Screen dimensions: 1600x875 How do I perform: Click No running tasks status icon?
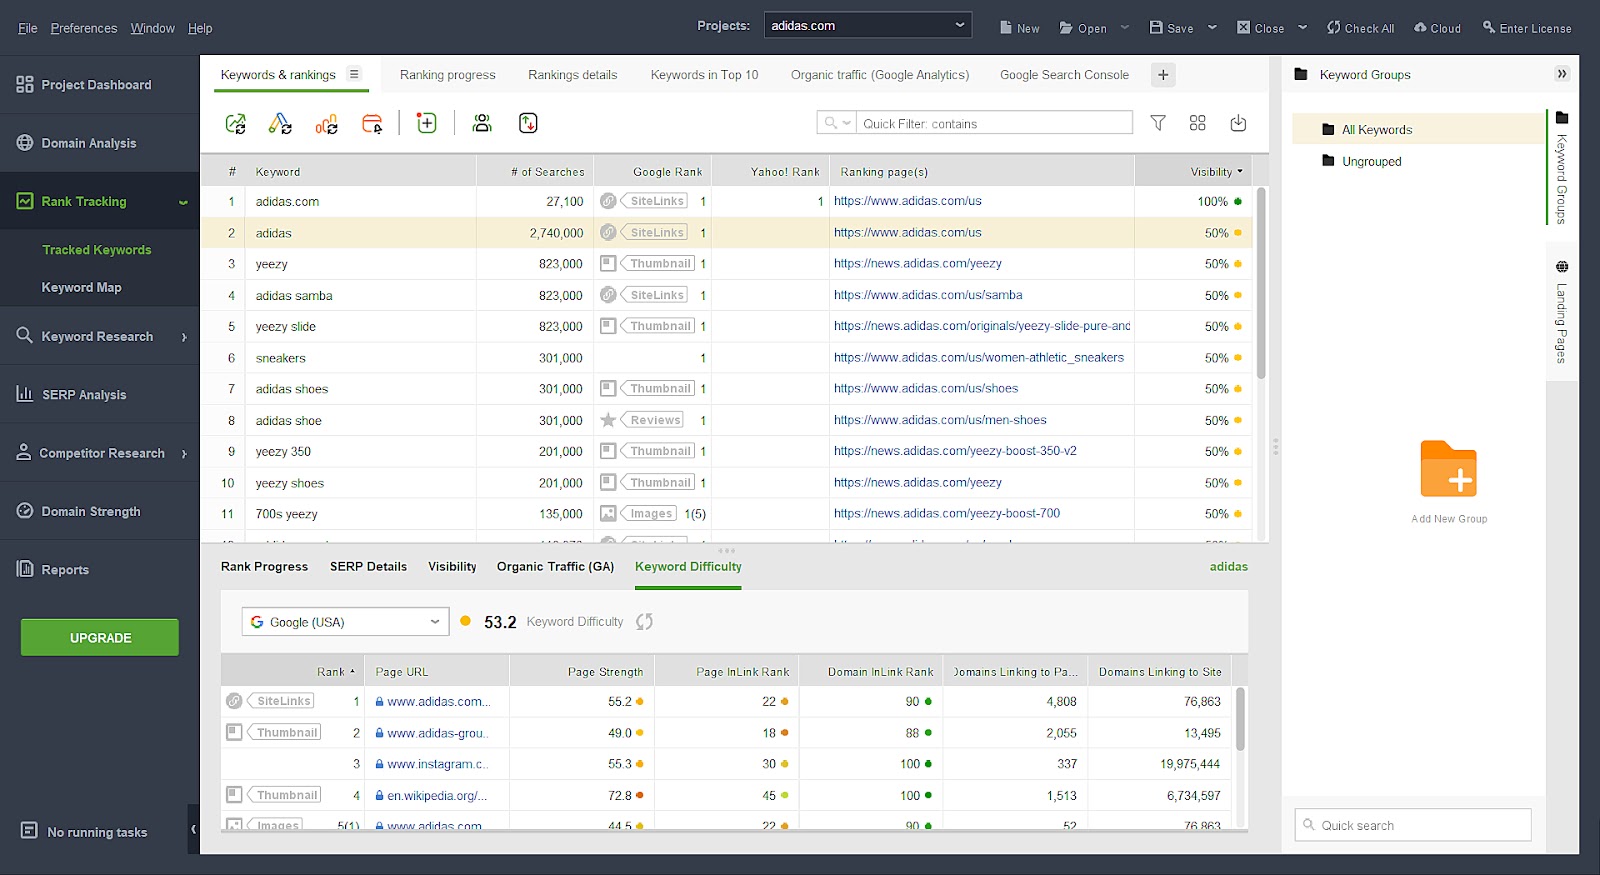pos(29,831)
